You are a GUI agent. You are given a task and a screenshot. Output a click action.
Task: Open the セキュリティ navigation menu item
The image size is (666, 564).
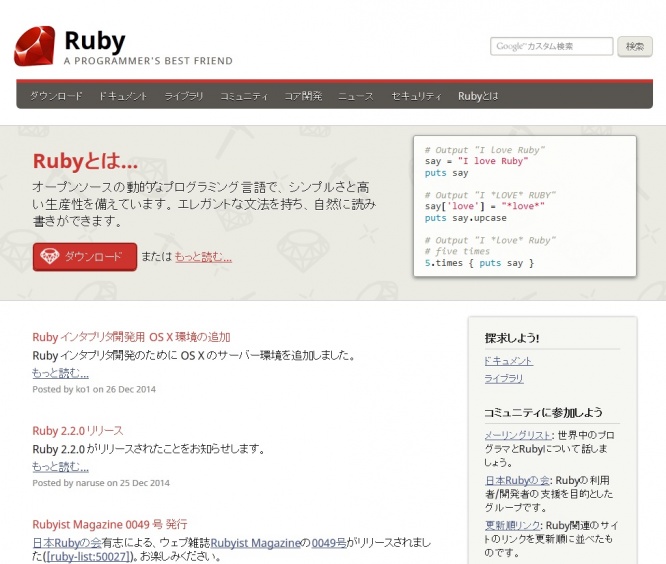tap(416, 96)
